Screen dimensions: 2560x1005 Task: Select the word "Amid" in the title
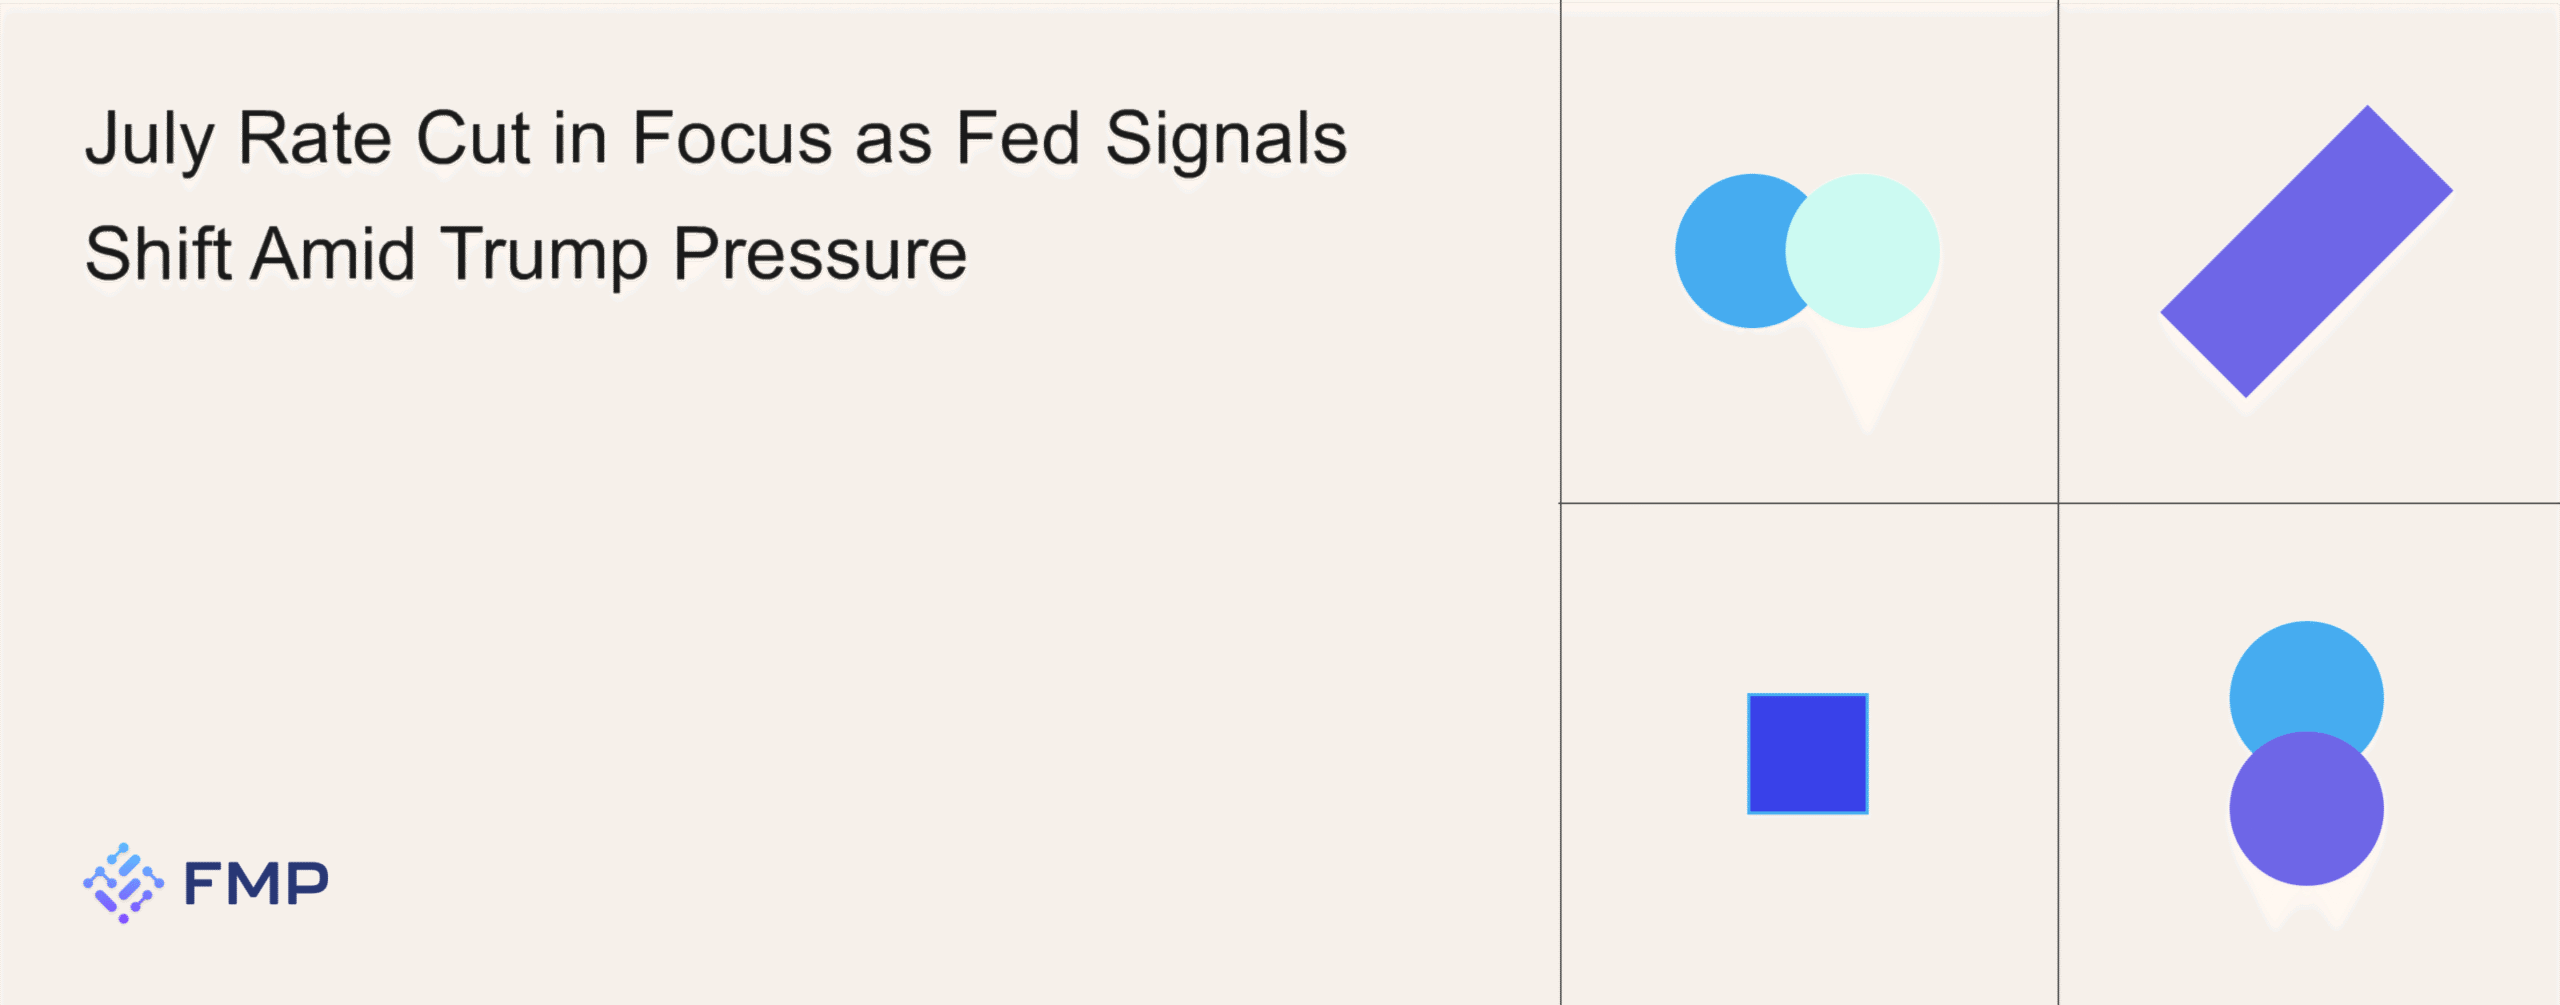pos(333,254)
